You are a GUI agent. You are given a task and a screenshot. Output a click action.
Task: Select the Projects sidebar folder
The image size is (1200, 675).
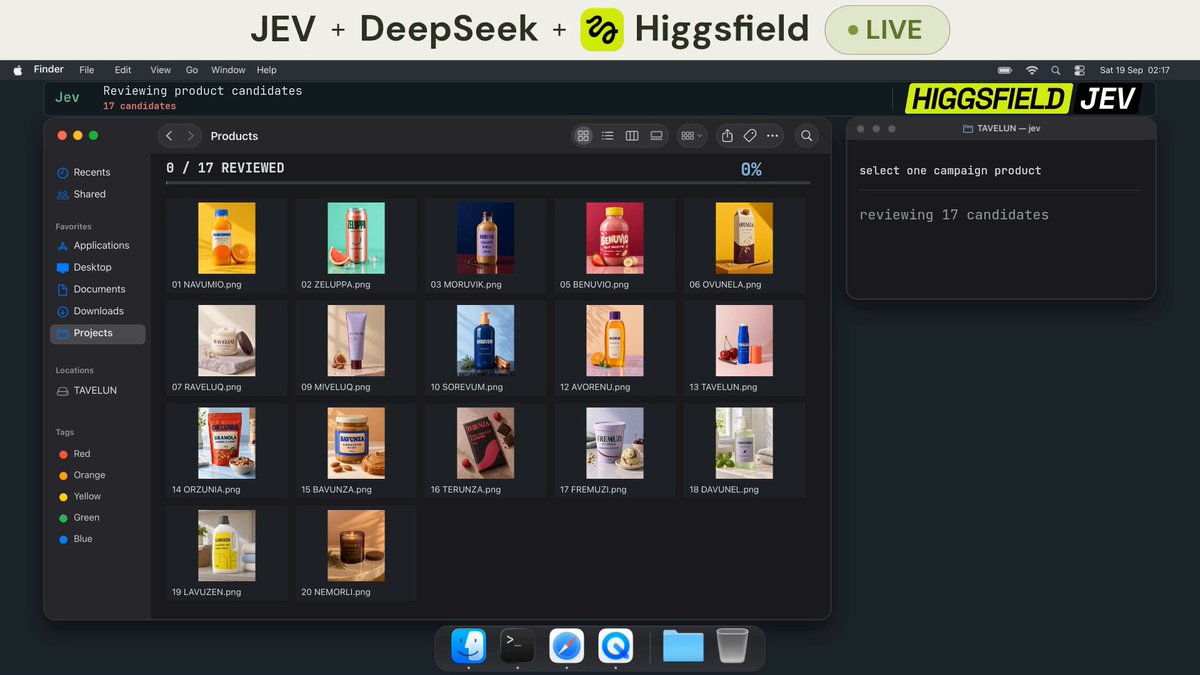[x=97, y=333]
